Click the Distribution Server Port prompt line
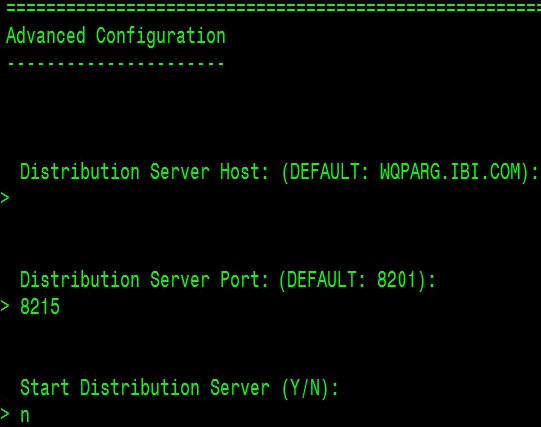 click(228, 280)
